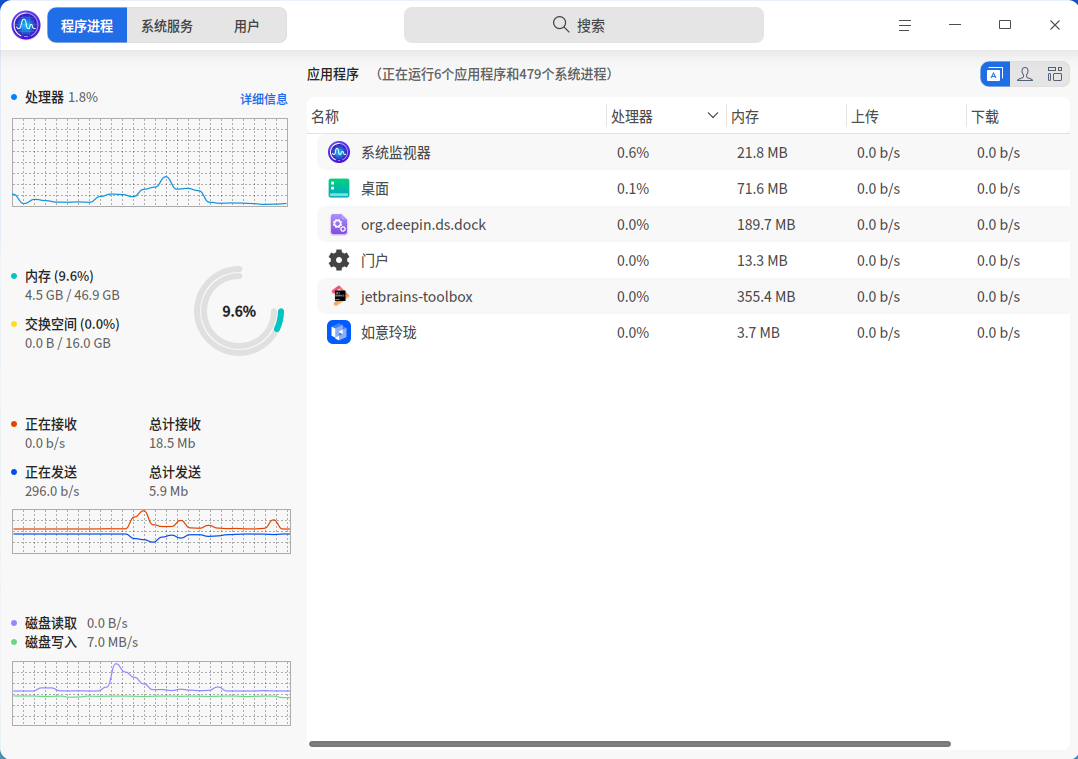
Task: Select the 桌面 process icon
Action: tap(338, 188)
